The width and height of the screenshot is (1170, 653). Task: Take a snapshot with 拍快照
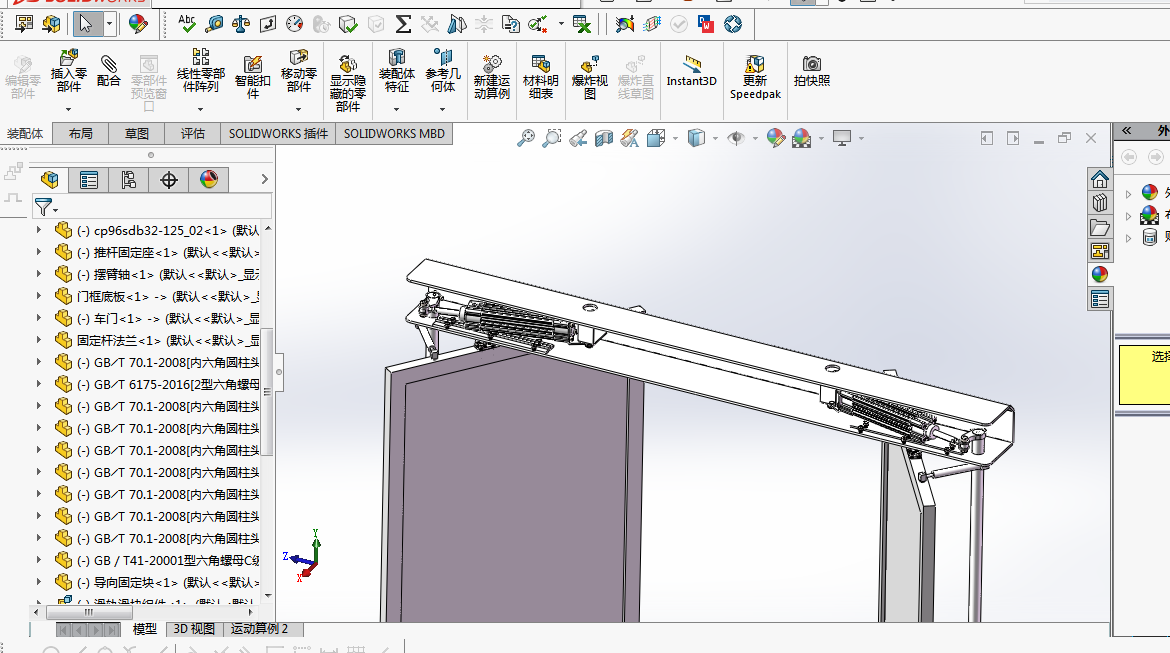point(812,70)
